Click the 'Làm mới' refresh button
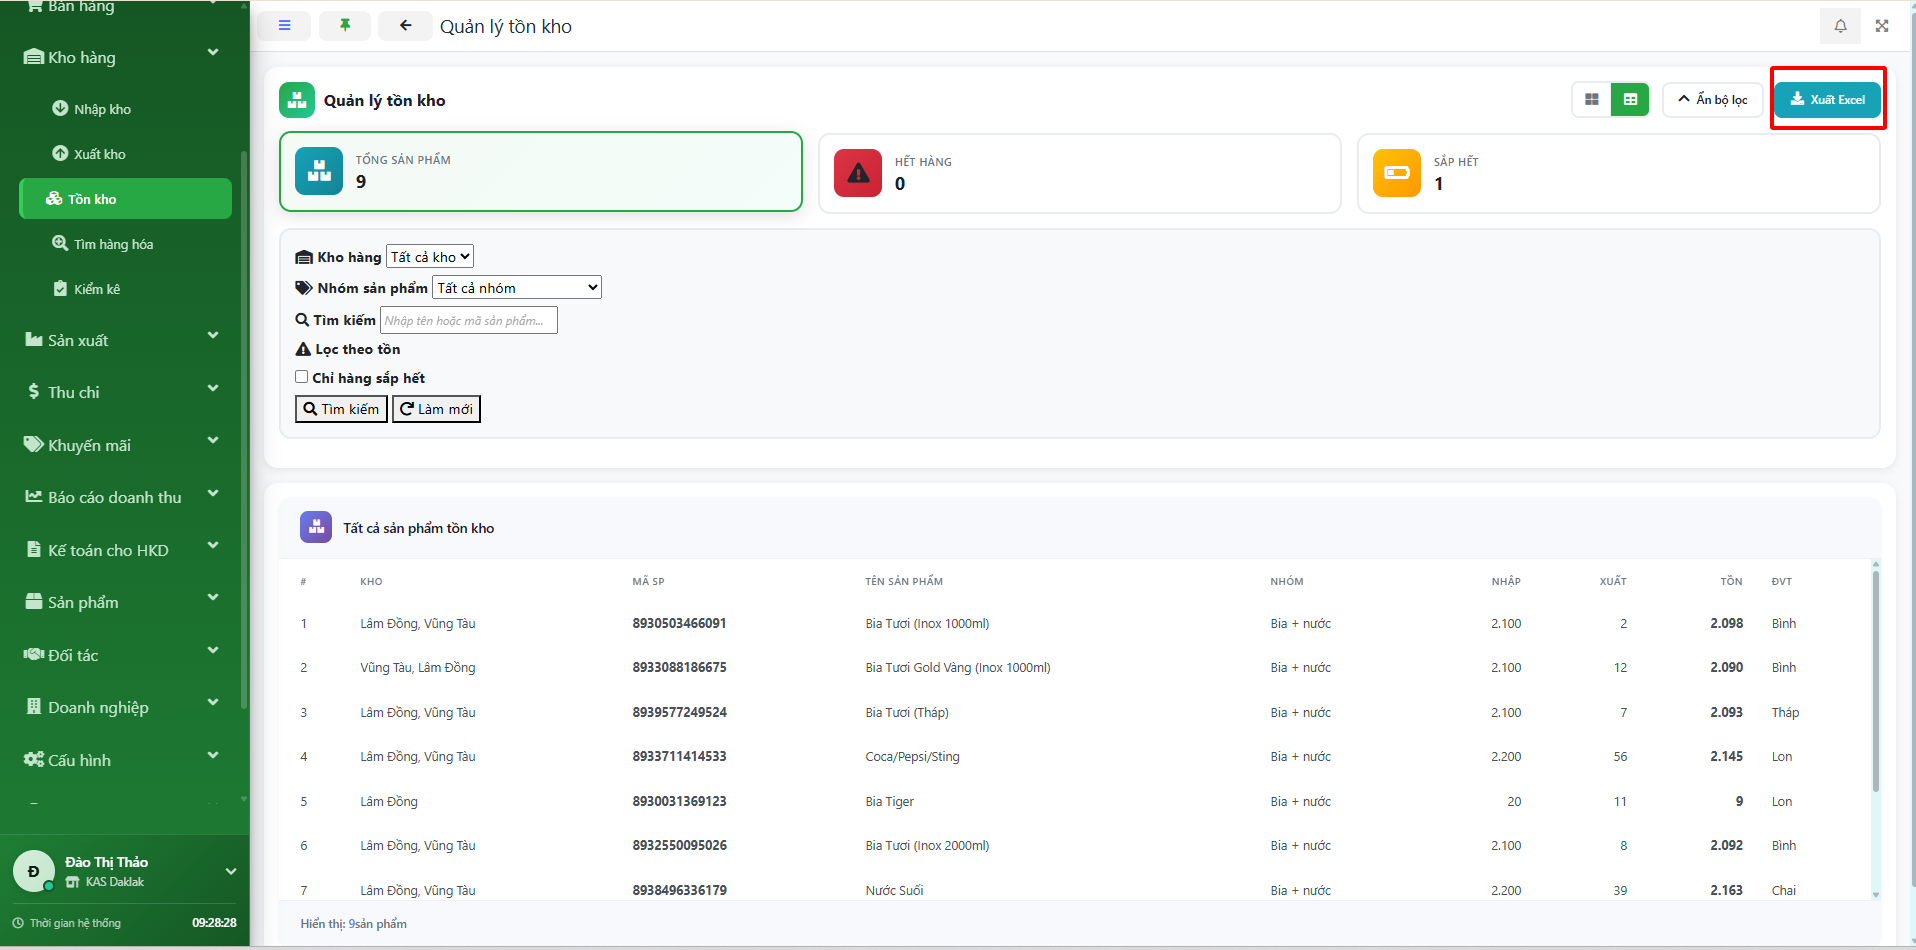Image resolution: width=1916 pixels, height=950 pixels. (436, 409)
